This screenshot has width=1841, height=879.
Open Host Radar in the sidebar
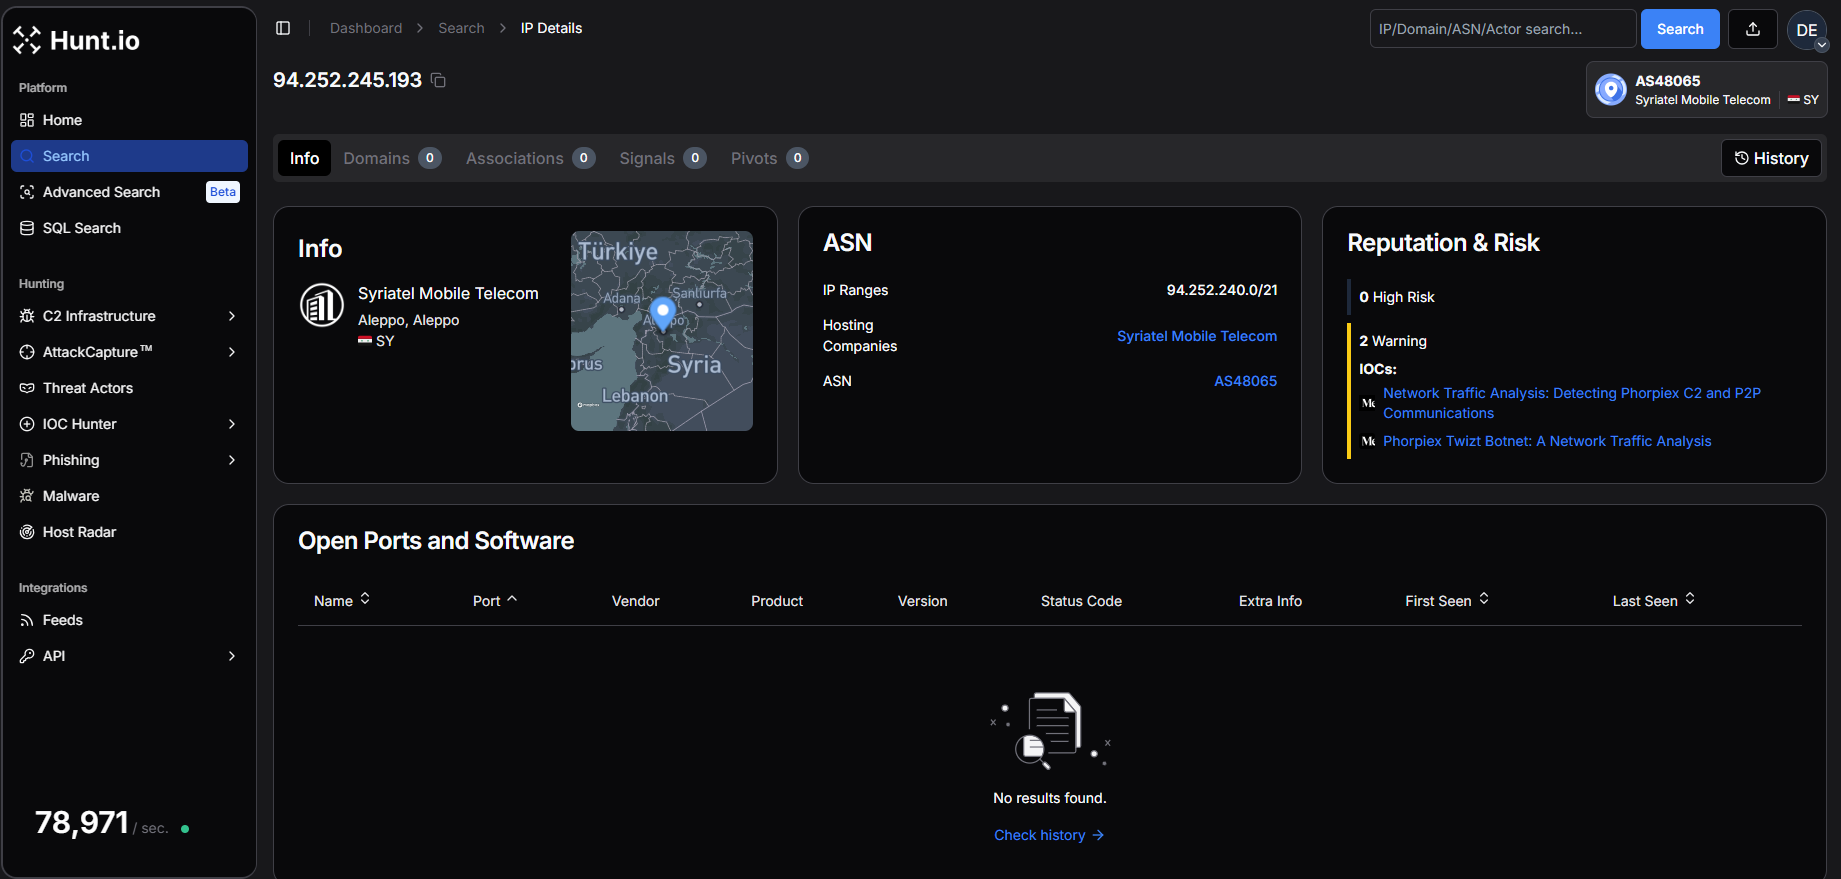tap(129, 532)
